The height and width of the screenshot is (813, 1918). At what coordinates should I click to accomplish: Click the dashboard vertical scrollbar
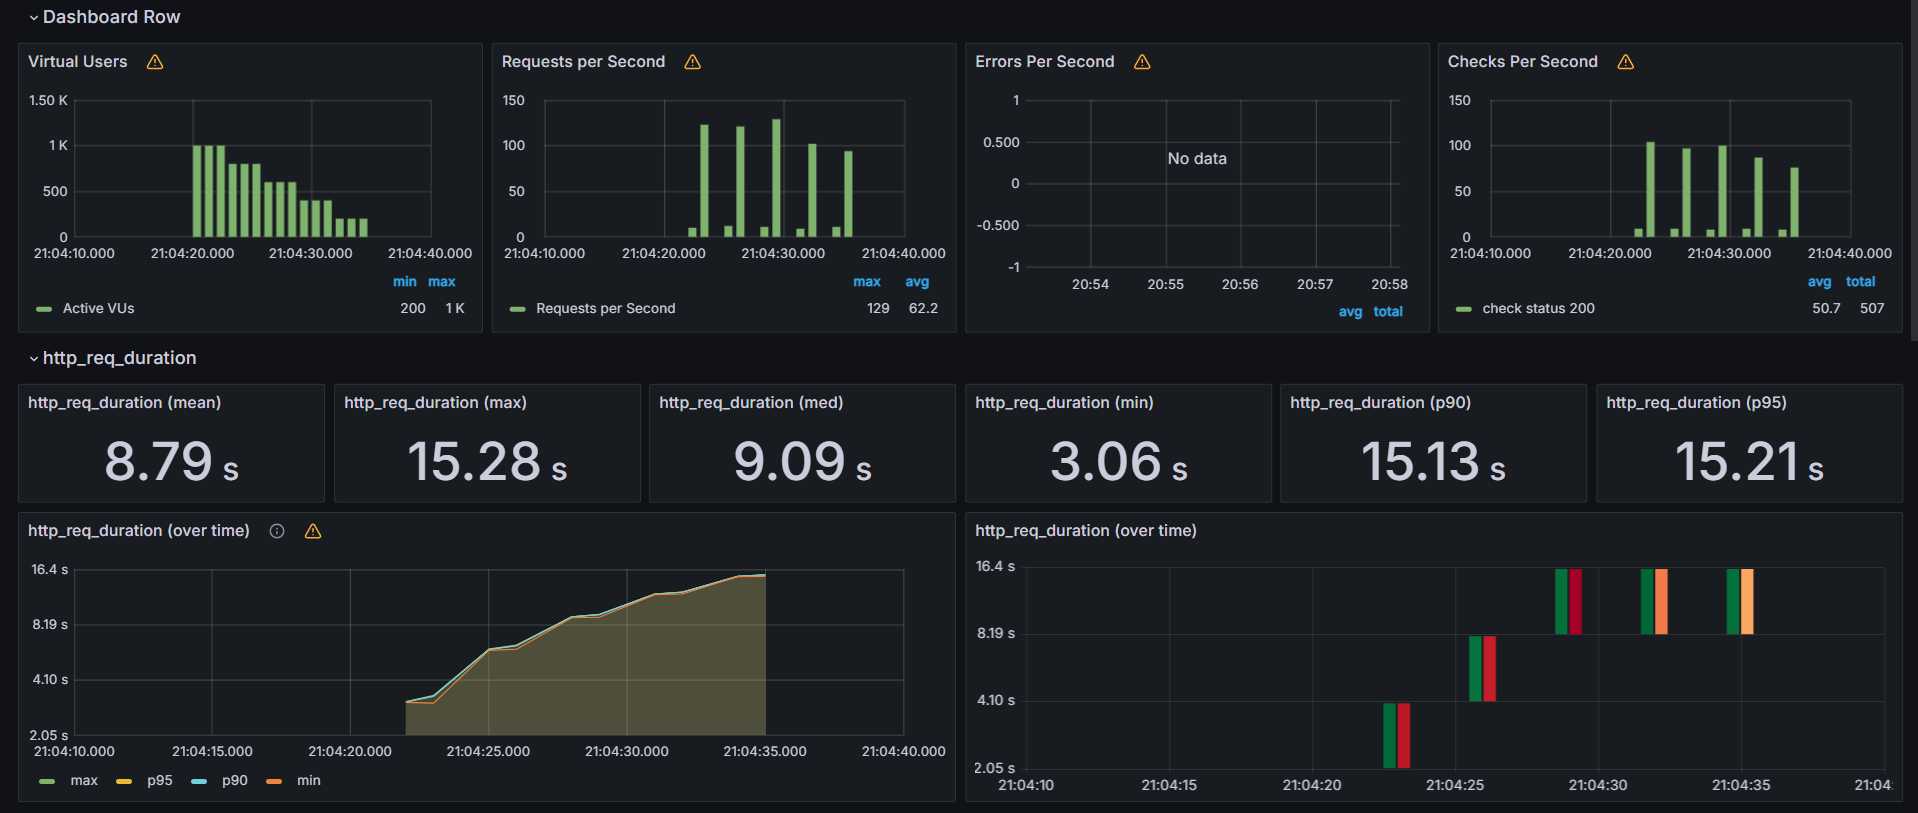(x=1913, y=170)
